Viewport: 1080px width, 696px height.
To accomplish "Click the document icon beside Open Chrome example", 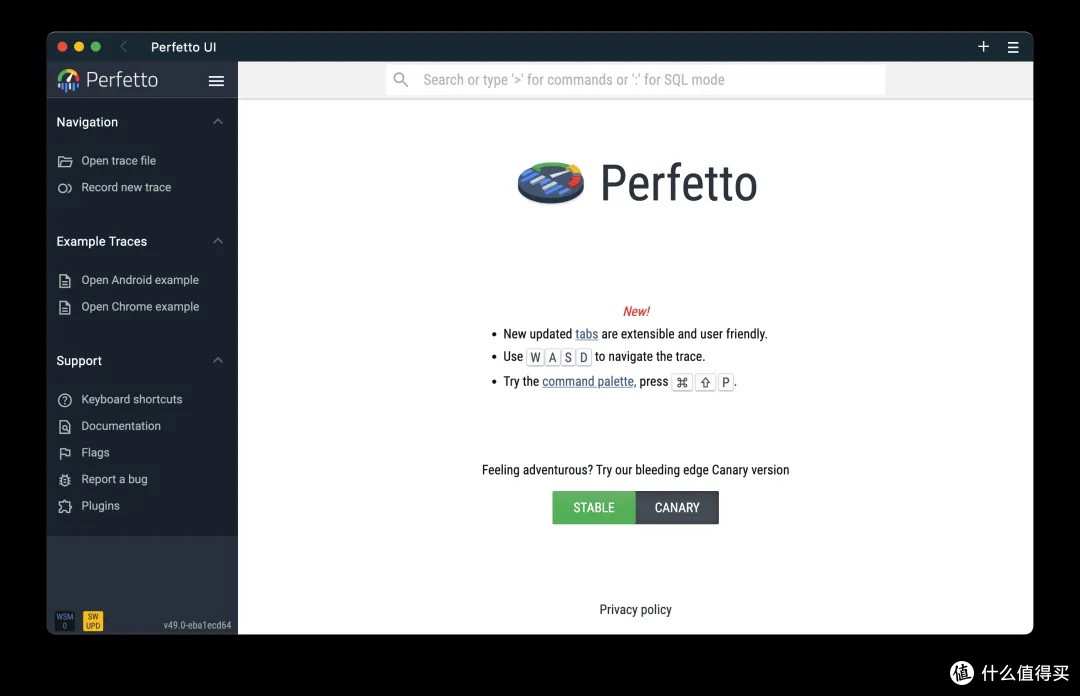I will pos(65,307).
